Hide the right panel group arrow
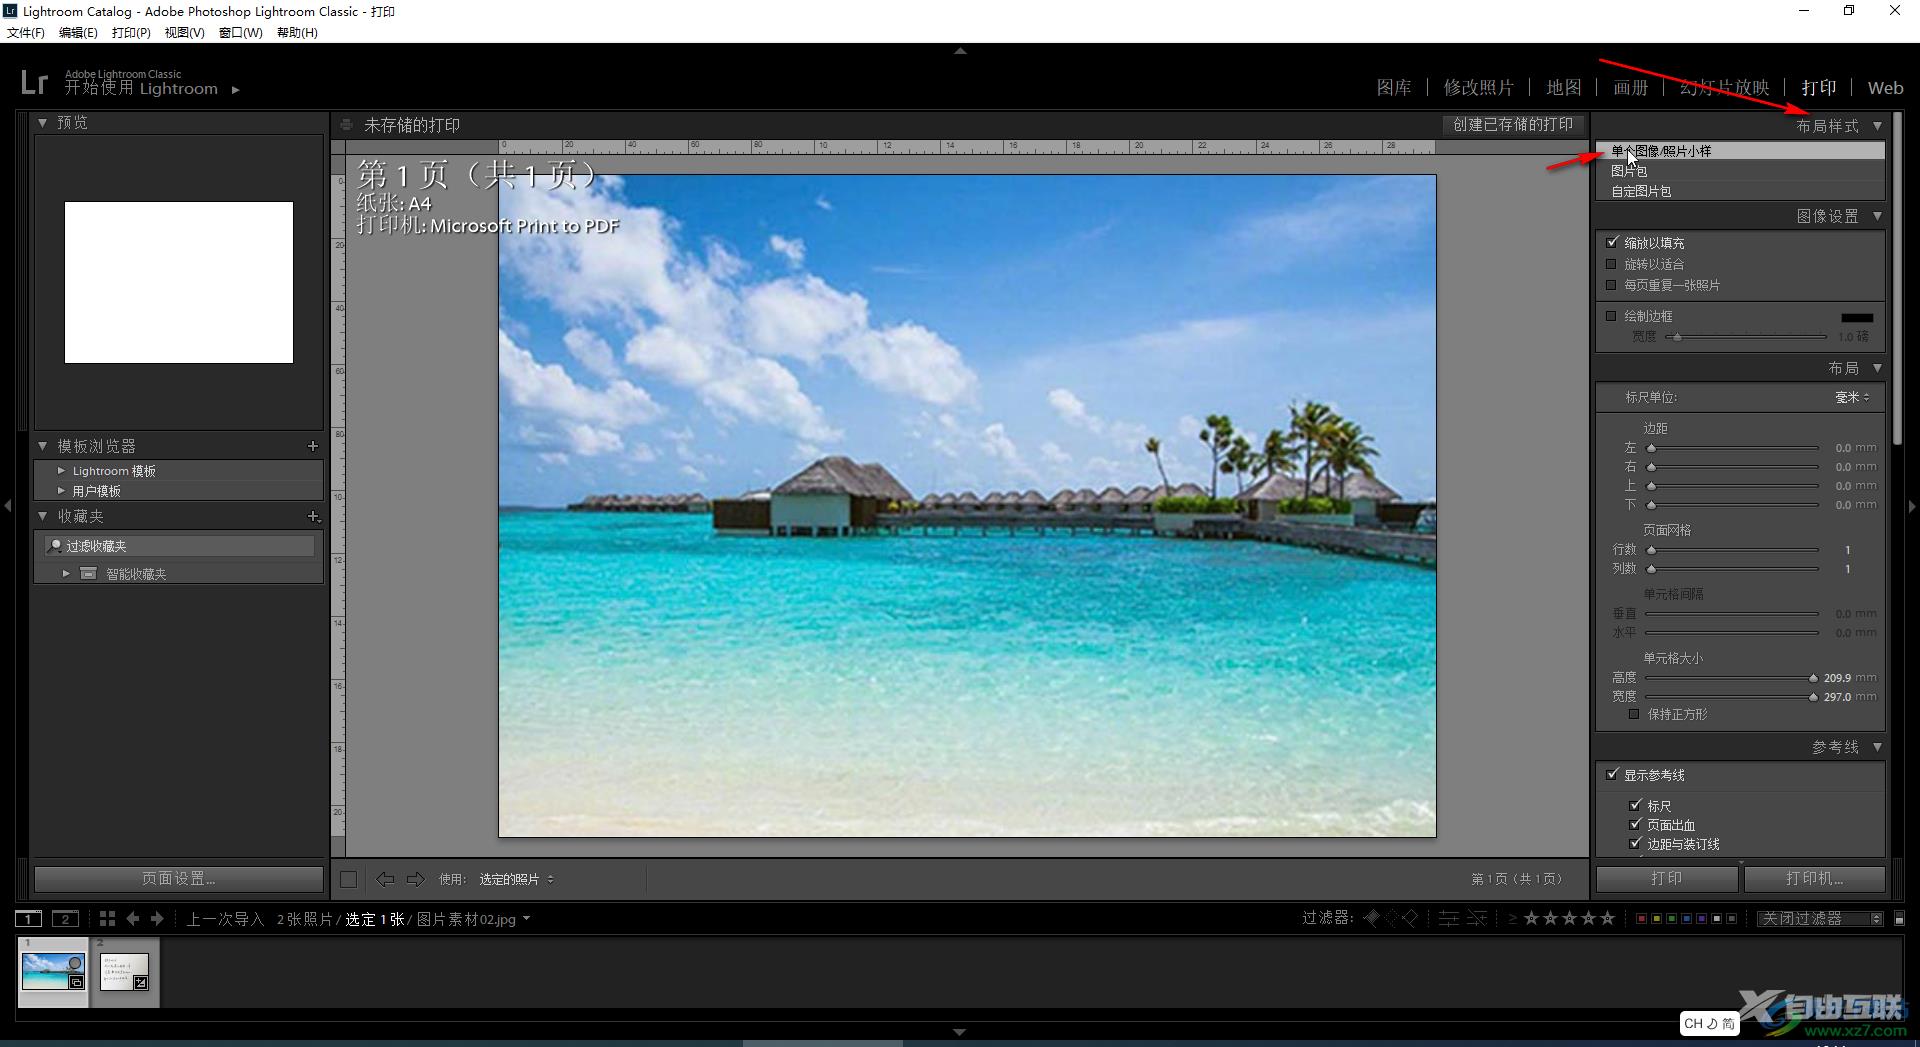Screen dimensions: 1920x1047 click(x=1912, y=507)
